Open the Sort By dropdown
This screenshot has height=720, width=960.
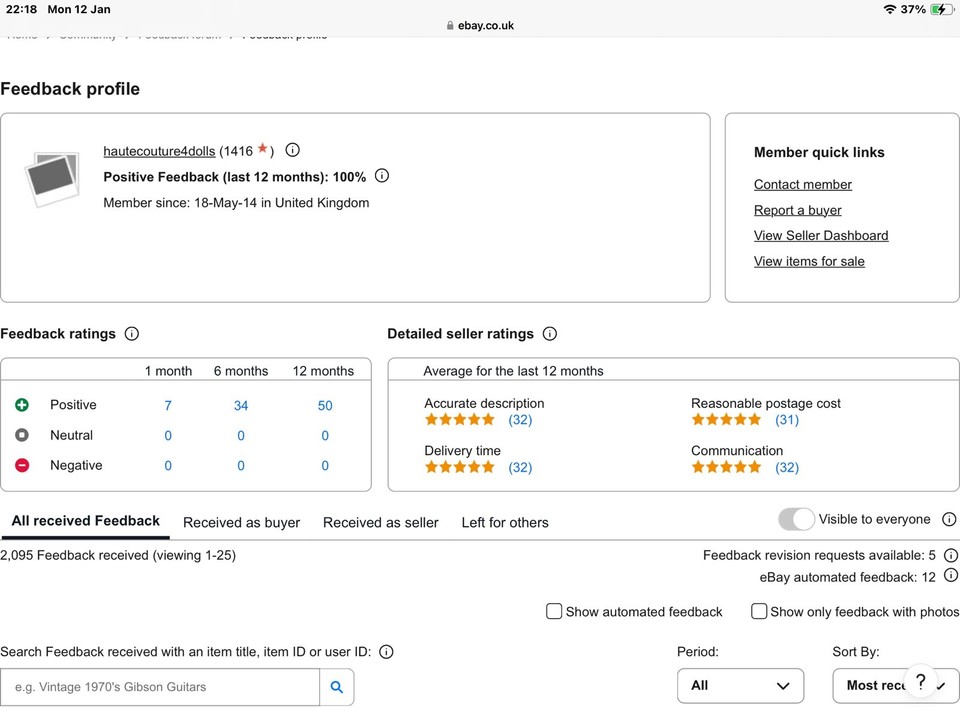coord(880,686)
